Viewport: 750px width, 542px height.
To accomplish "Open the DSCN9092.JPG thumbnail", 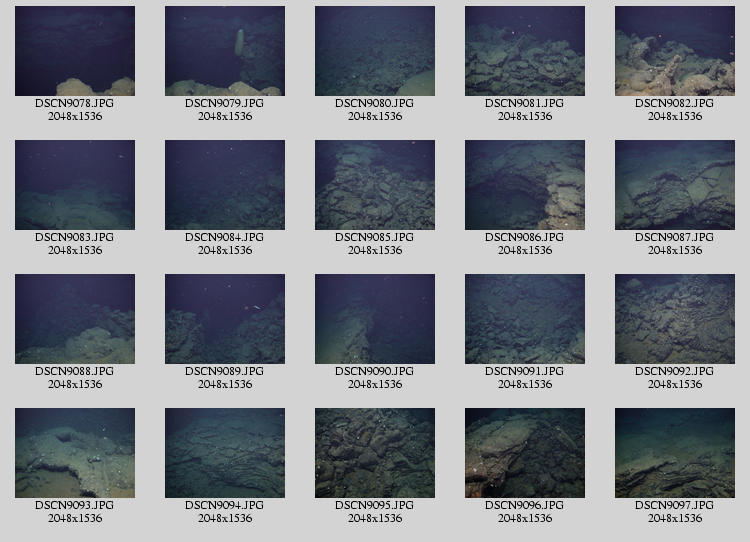I will click(x=675, y=319).
